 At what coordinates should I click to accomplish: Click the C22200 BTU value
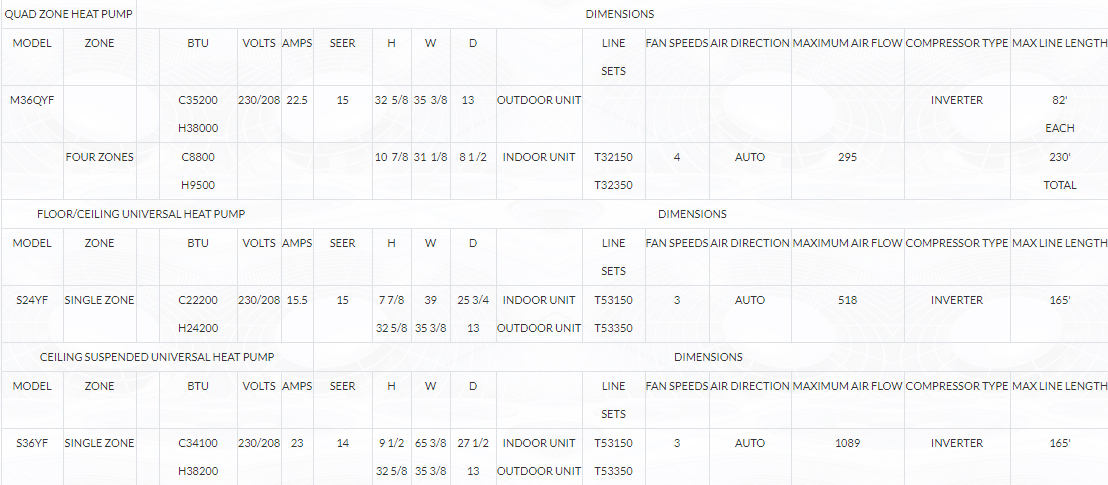pyautogui.click(x=198, y=300)
